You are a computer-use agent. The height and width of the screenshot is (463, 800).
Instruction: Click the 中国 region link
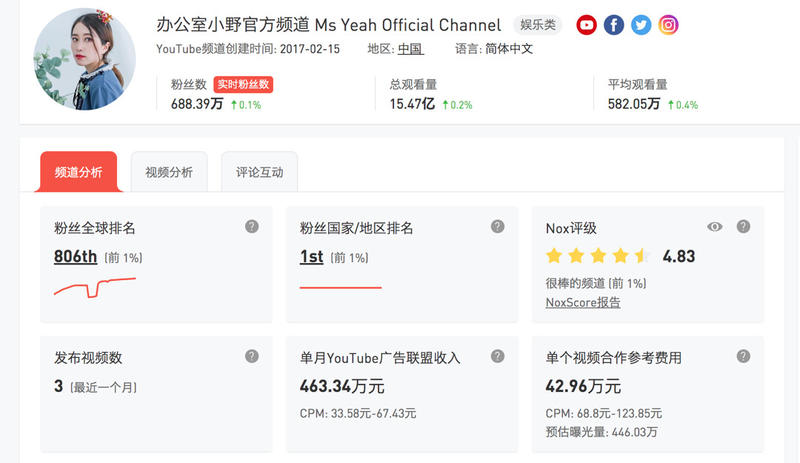(410, 49)
